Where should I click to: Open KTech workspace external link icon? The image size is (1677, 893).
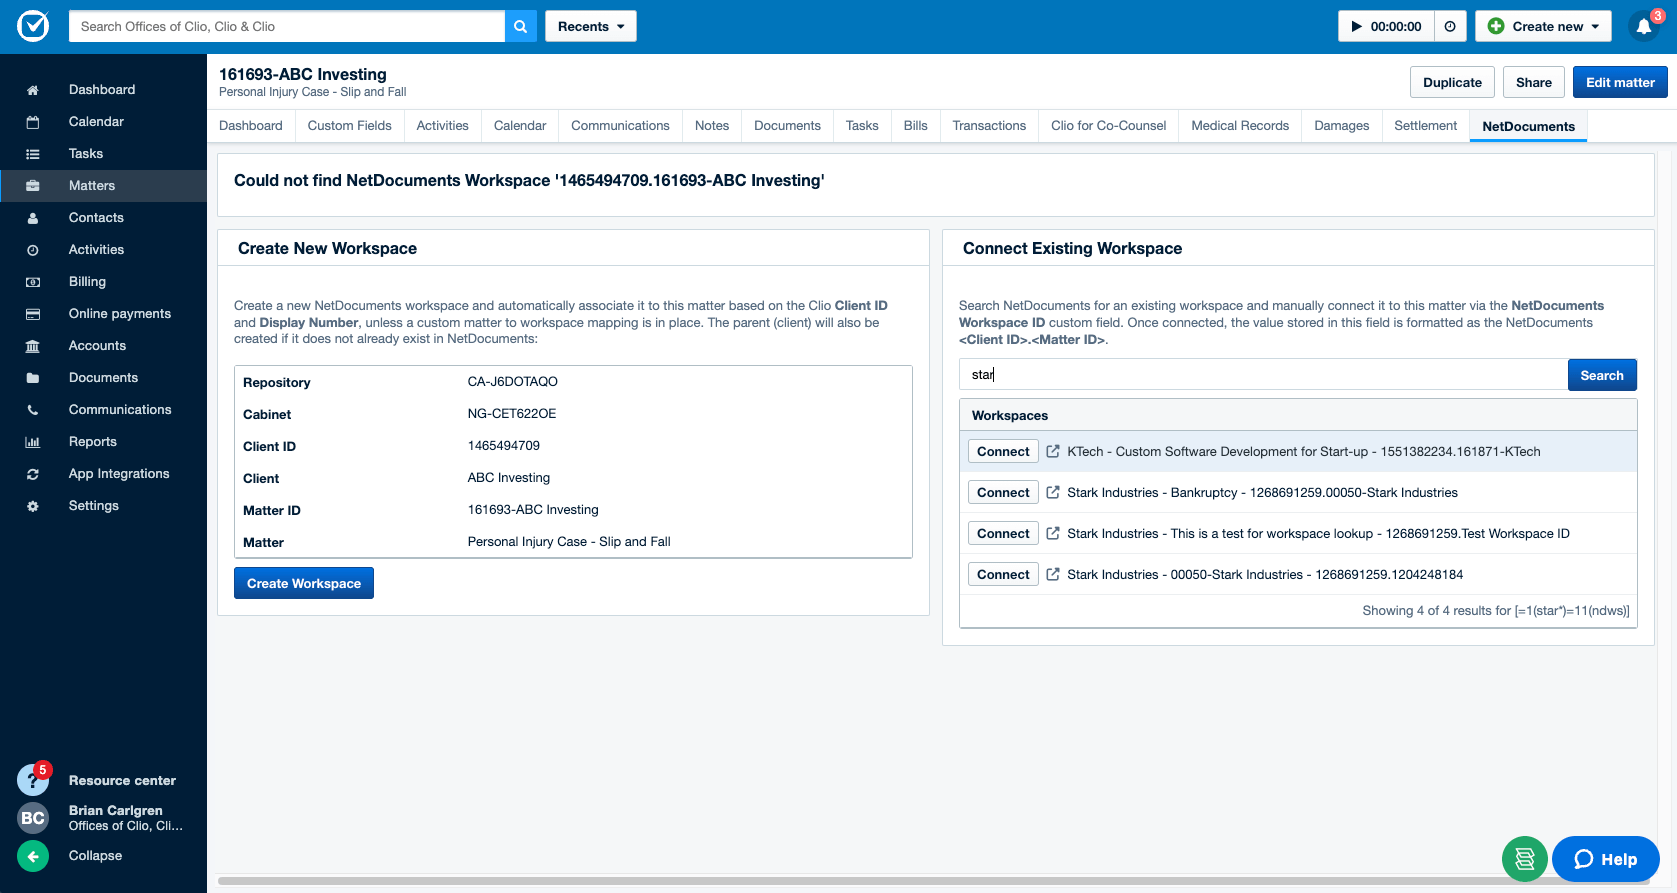(1053, 451)
